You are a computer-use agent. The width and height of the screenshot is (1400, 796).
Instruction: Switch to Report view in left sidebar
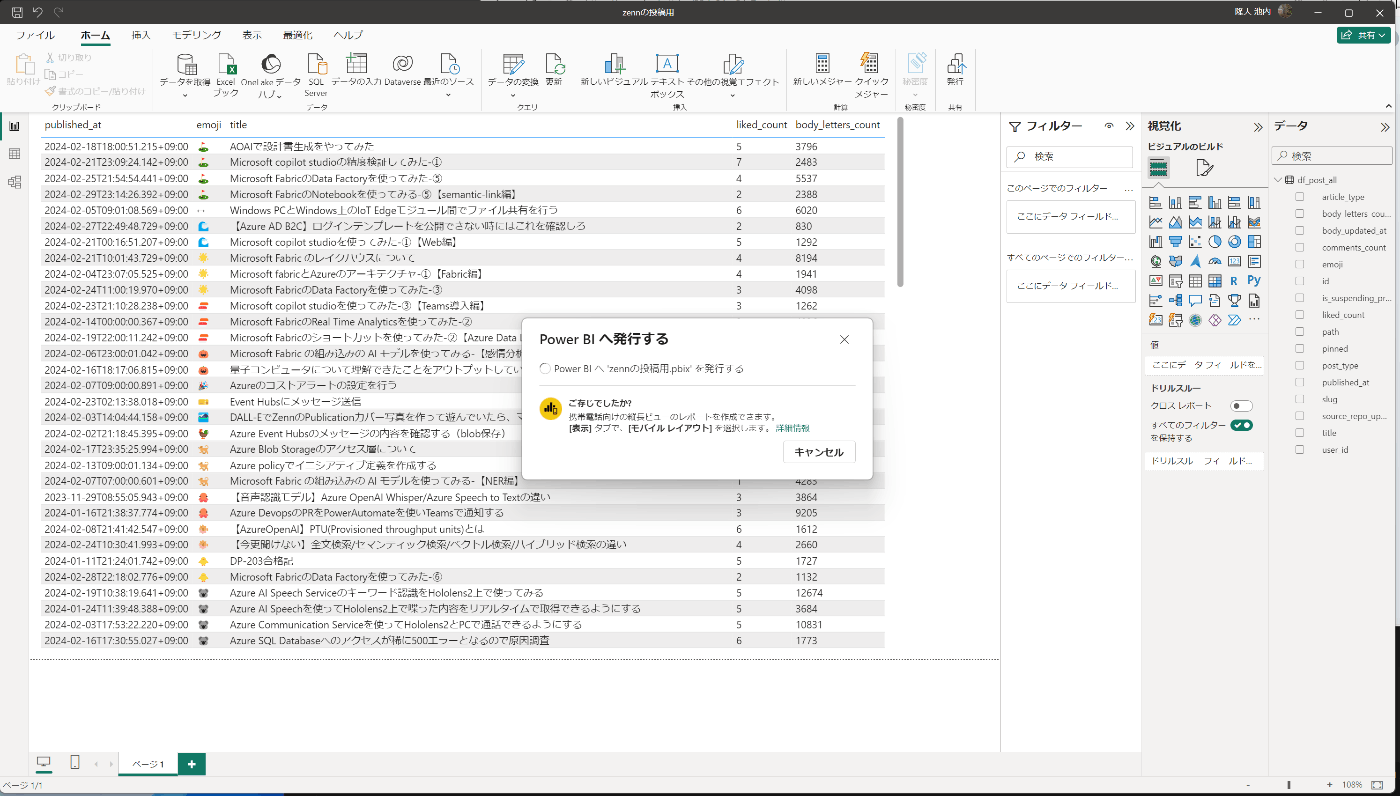(x=14, y=126)
